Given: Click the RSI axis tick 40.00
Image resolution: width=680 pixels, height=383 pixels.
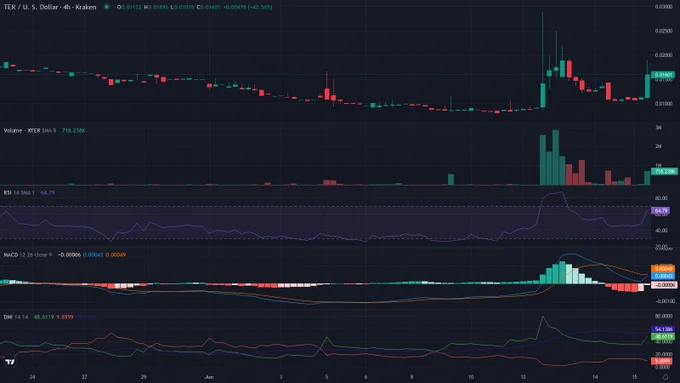Looking at the screenshot, I should [x=661, y=231].
